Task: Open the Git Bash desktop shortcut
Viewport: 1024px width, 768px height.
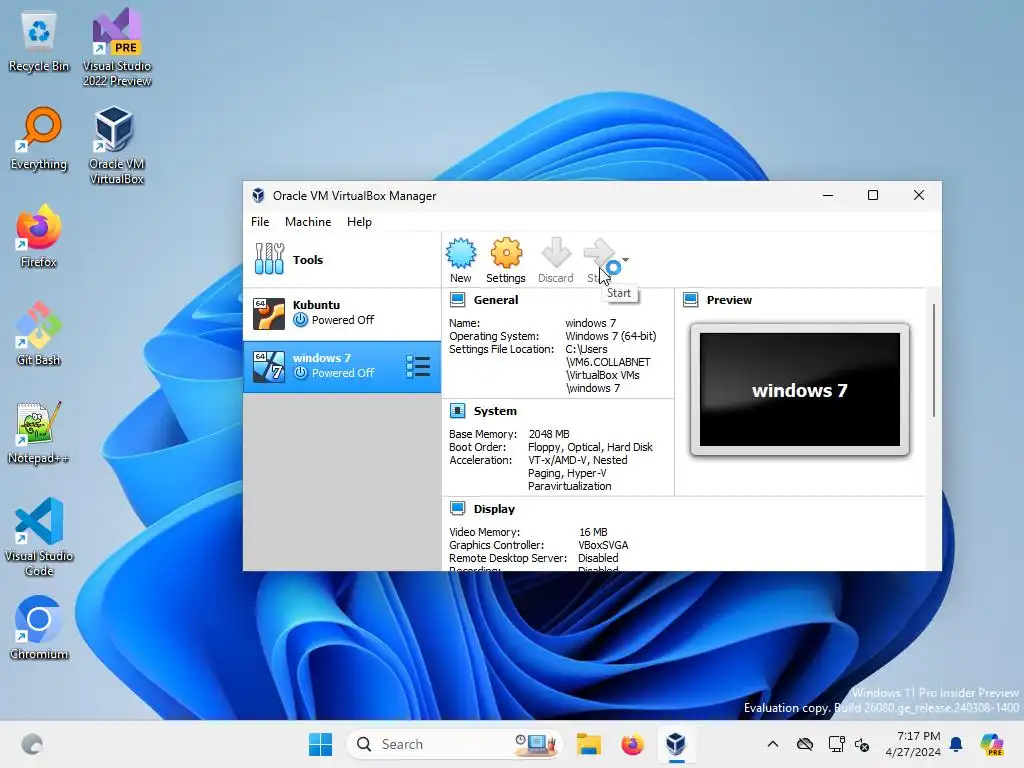Action: coord(39,334)
